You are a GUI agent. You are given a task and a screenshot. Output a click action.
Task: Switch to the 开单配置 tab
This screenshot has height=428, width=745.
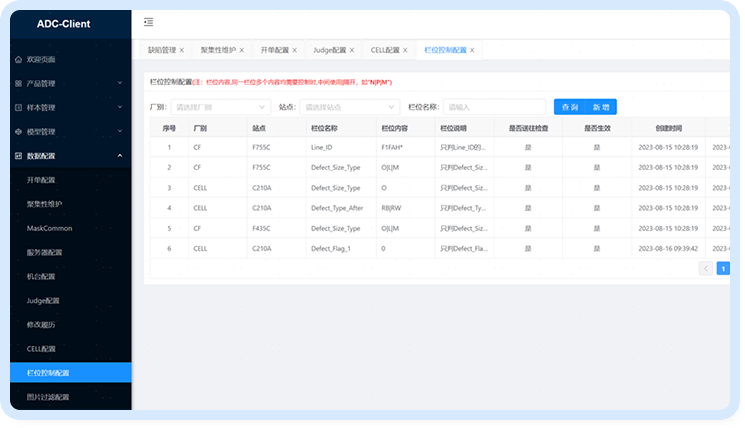tap(274, 50)
